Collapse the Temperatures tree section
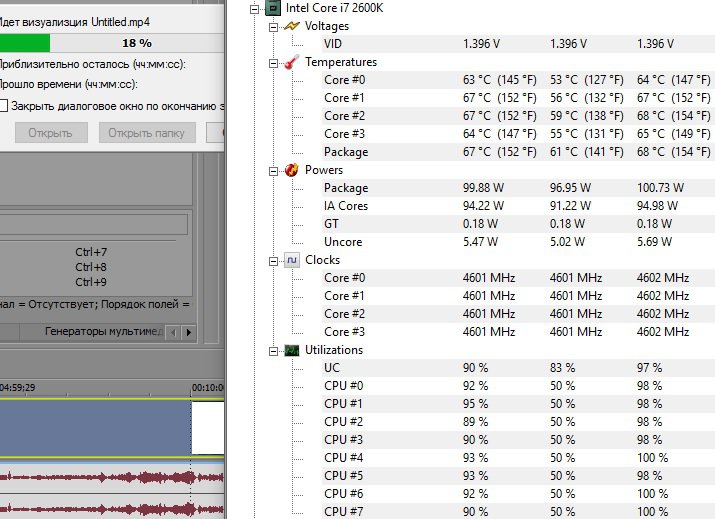 (273, 63)
